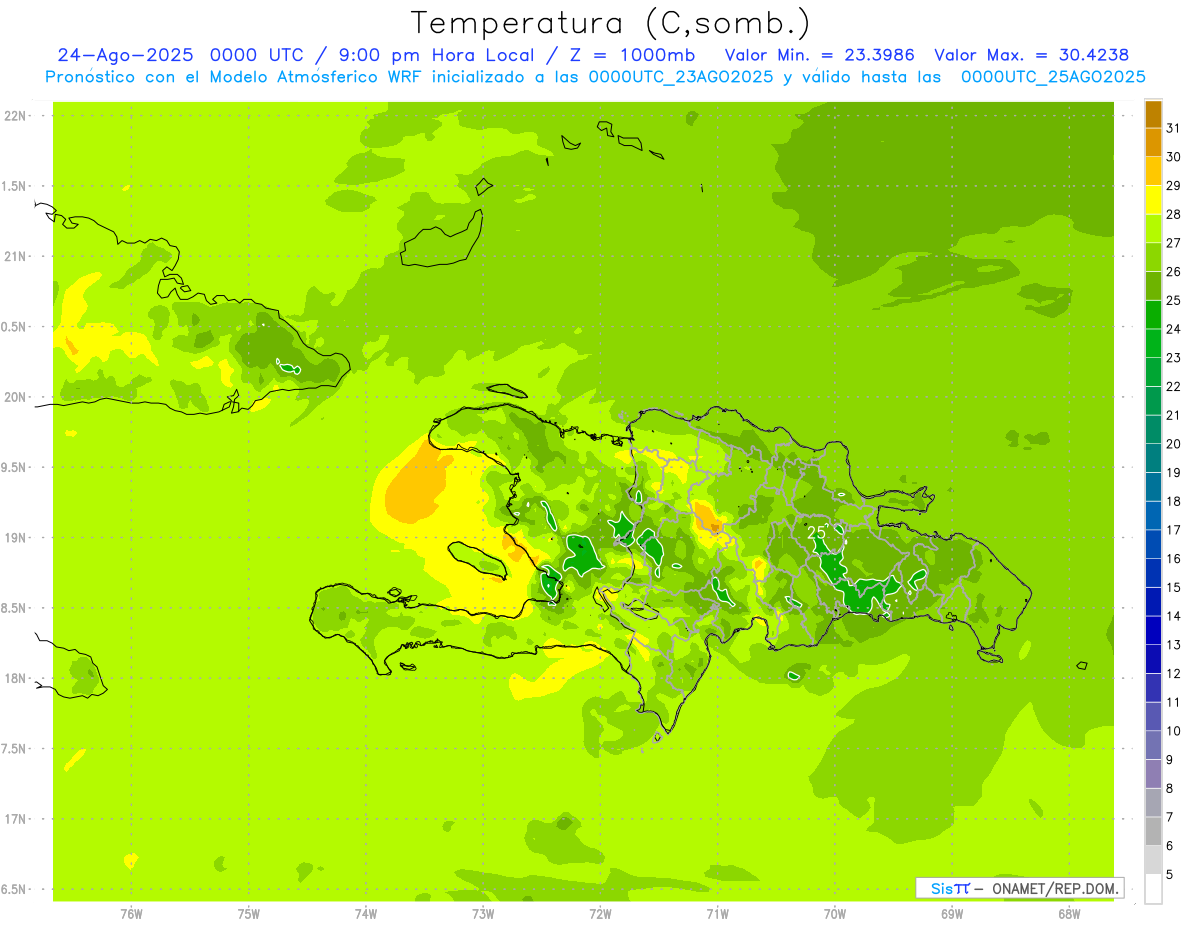Click the '76W' longitude axis label

(x=131, y=913)
